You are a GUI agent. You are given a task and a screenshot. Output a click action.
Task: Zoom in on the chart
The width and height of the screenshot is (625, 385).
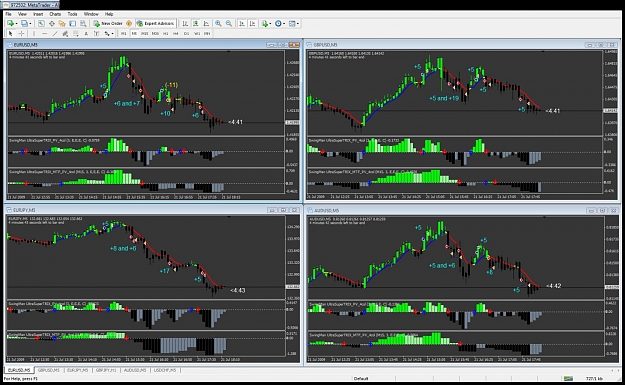click(218, 24)
